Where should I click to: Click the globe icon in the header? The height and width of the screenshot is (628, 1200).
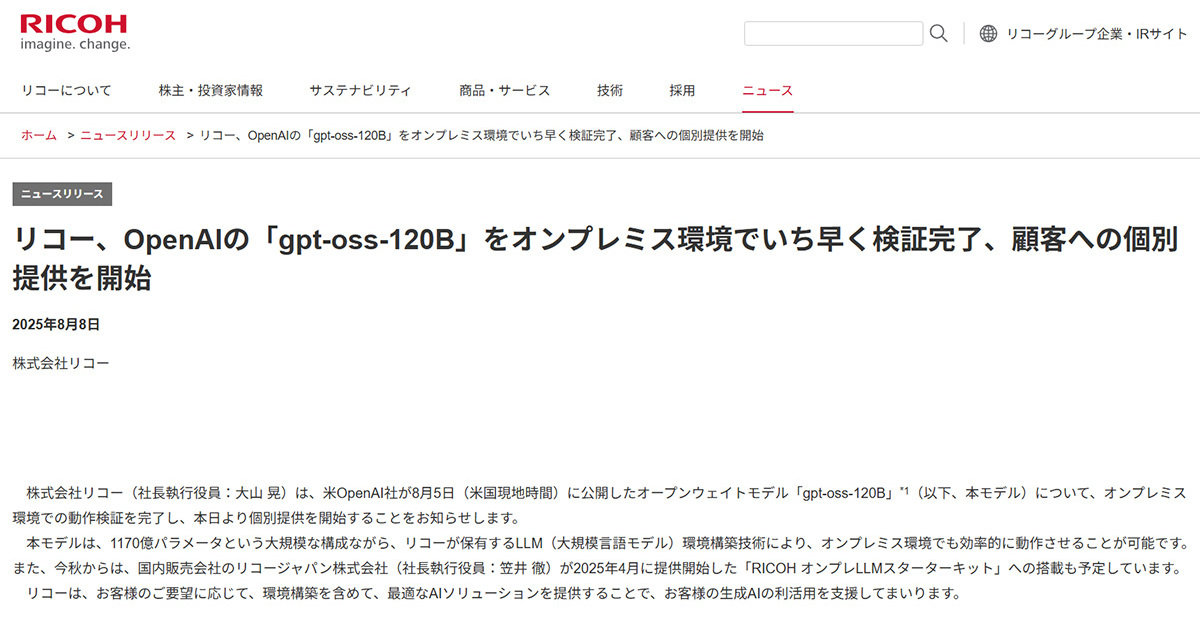(988, 33)
